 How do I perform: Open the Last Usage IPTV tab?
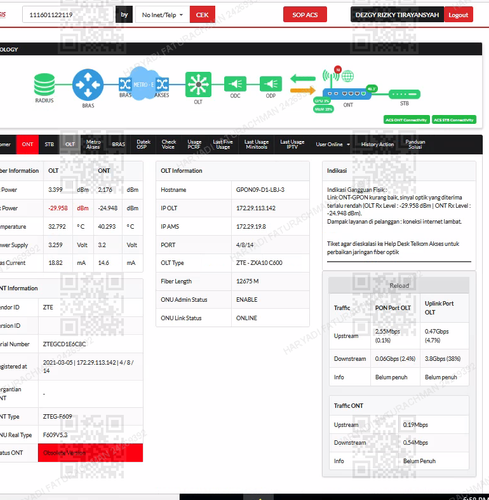(292, 144)
